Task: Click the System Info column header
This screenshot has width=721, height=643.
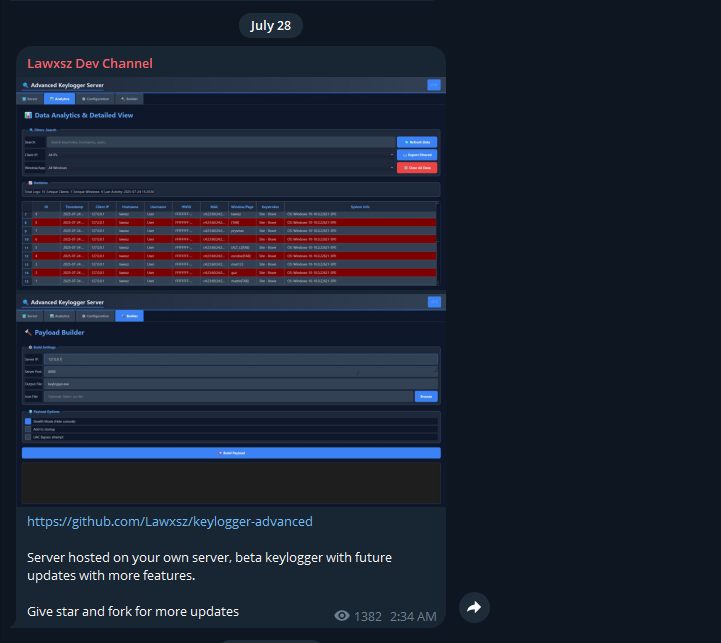Action: pos(360,207)
